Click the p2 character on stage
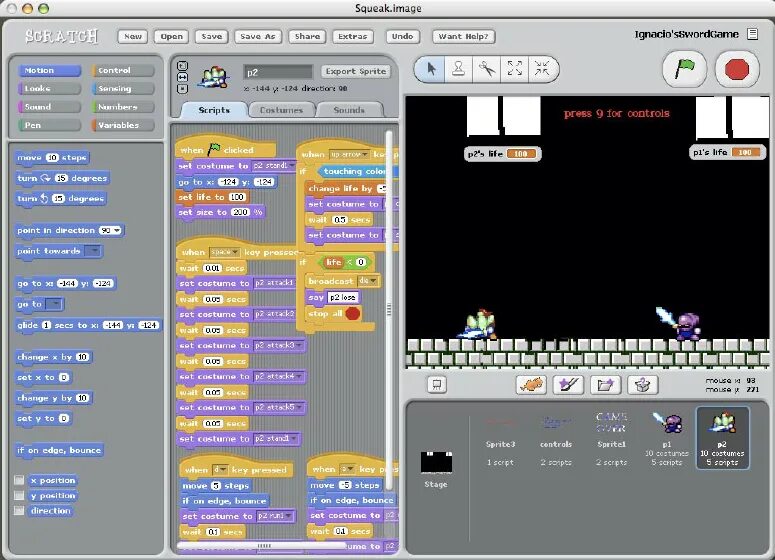The height and width of the screenshot is (560, 775). pyautogui.click(x=478, y=324)
